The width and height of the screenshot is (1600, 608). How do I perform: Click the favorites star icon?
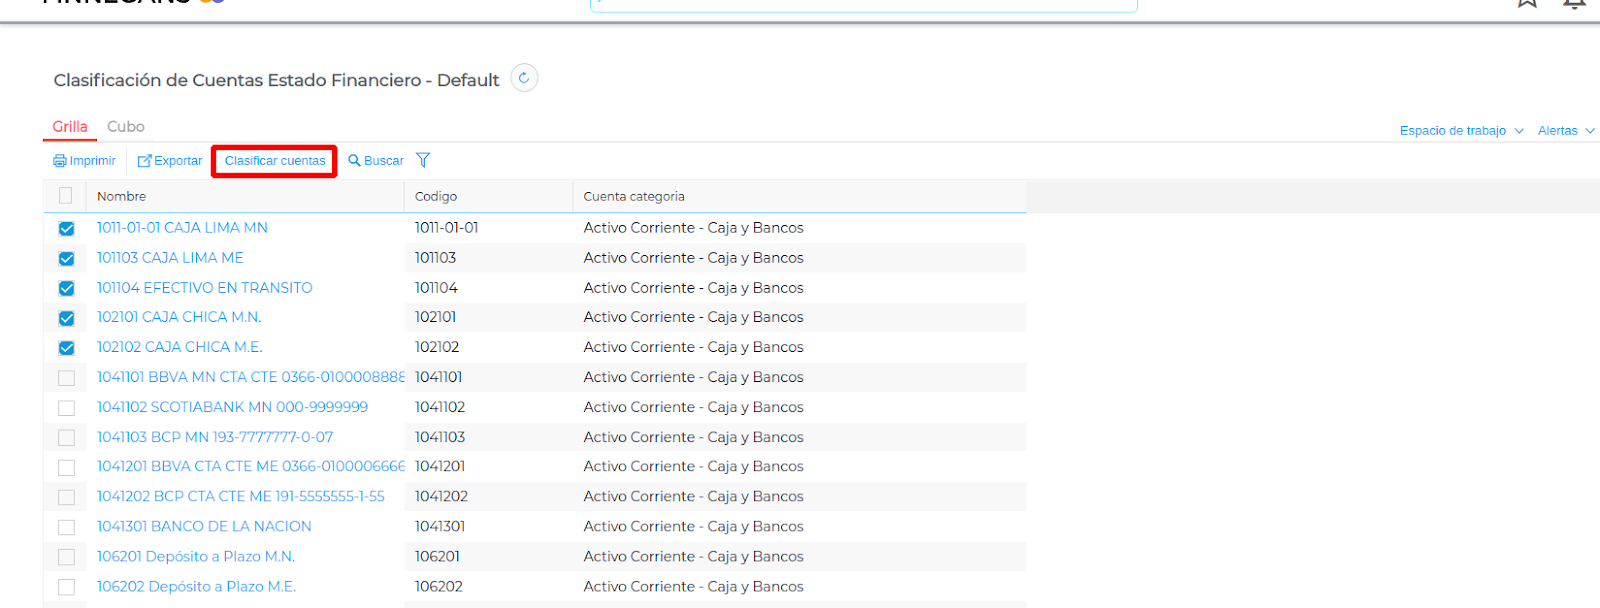[x=1527, y=3]
